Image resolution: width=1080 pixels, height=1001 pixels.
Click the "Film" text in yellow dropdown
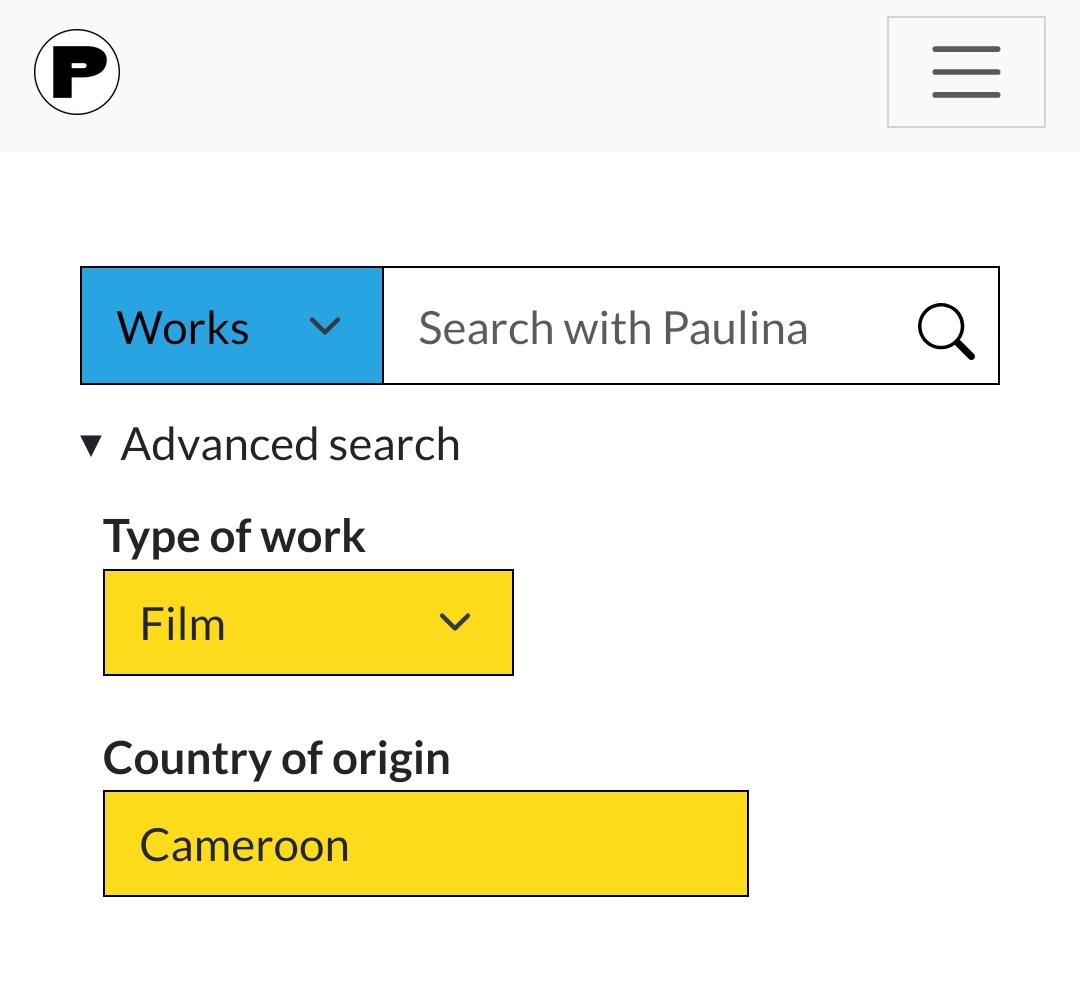click(183, 624)
